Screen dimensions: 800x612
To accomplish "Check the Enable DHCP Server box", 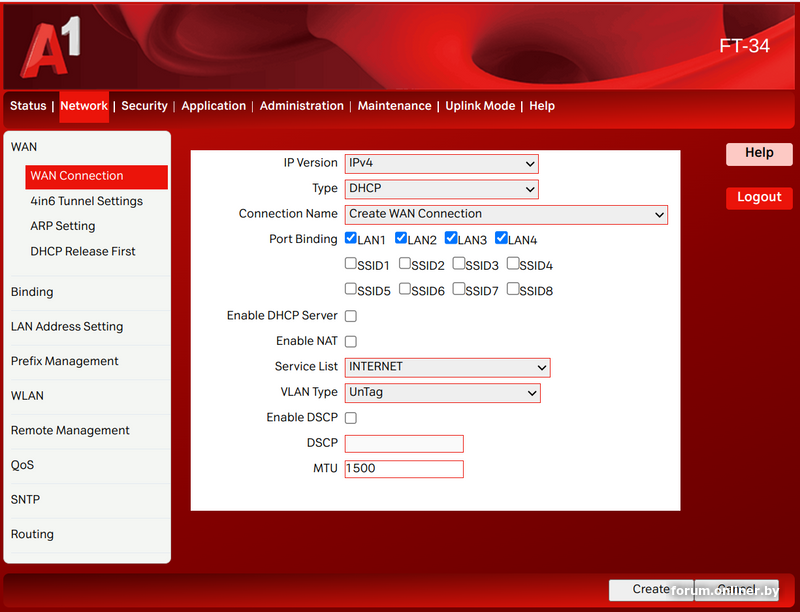I will [x=351, y=316].
